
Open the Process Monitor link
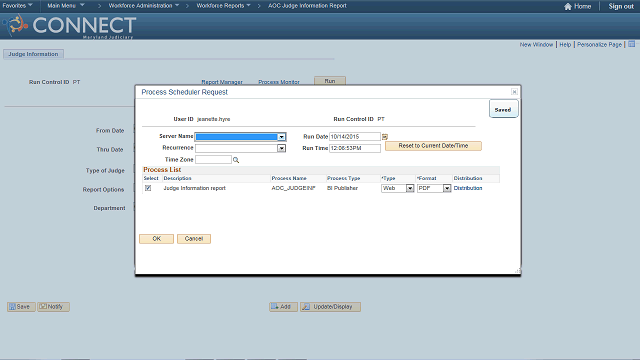[279, 82]
